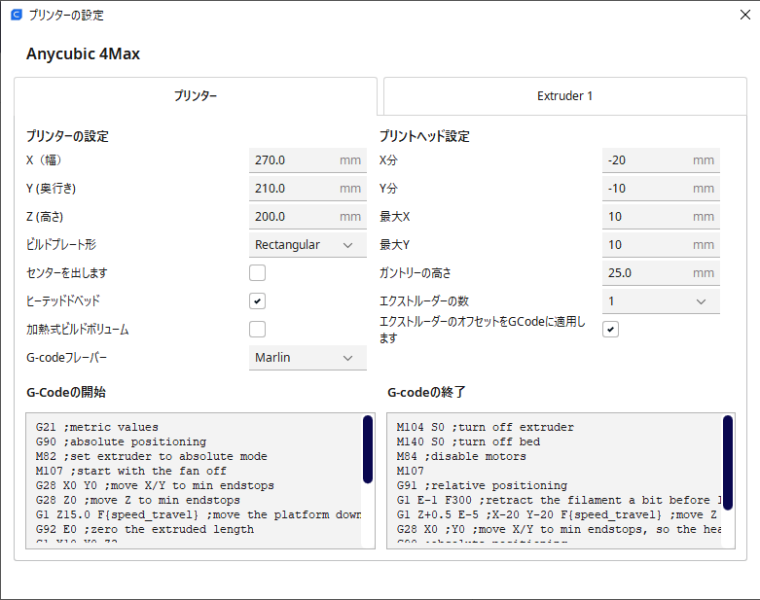This screenshot has width=760, height=600.
Task: Edit the 最大Y field
Action: (661, 245)
